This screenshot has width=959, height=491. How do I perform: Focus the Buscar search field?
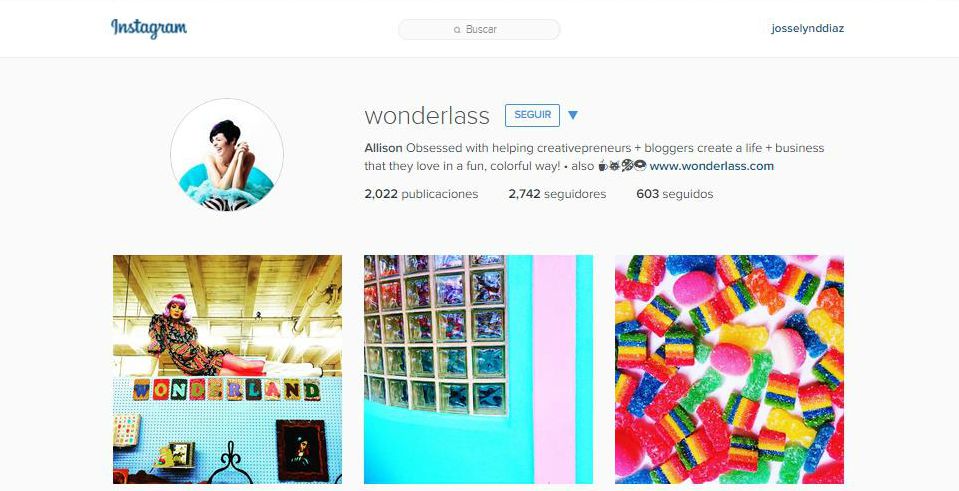click(x=479, y=29)
